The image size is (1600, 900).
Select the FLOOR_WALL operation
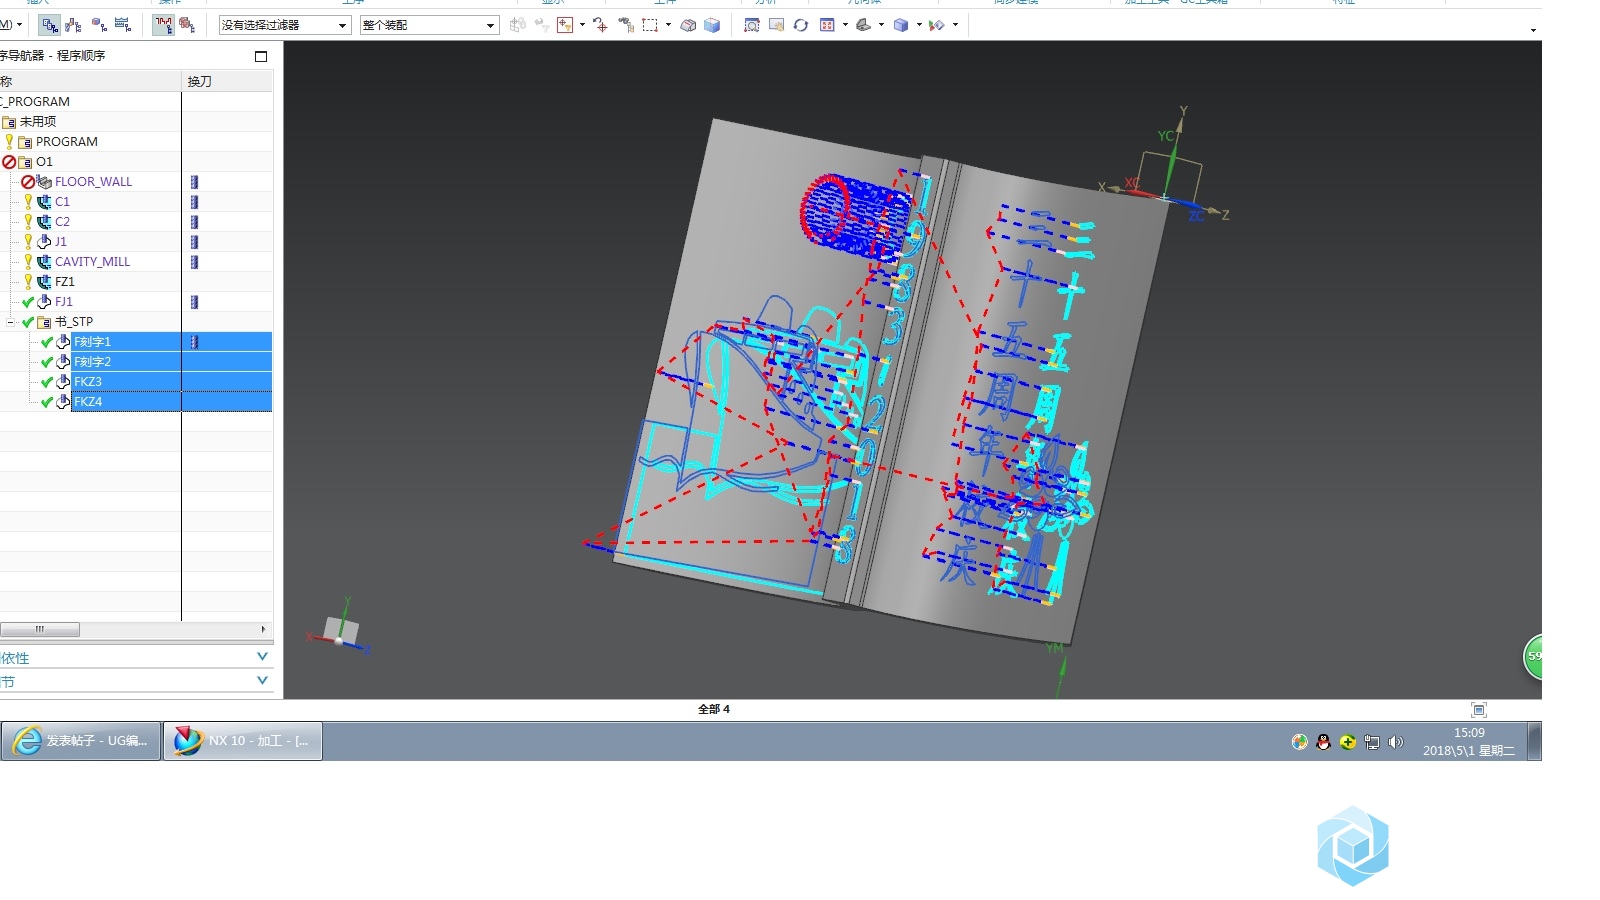[93, 182]
